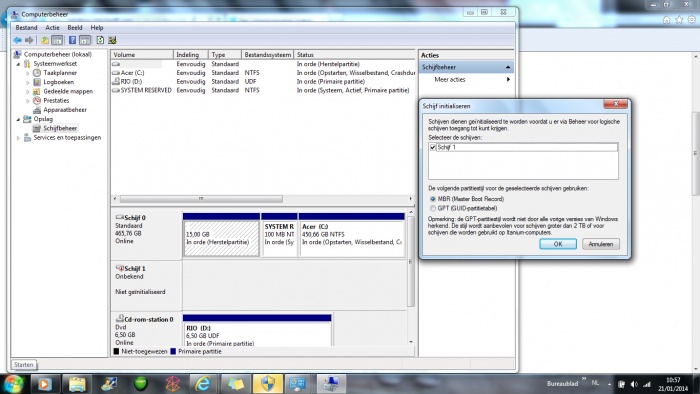Collapse the Systeemwerkset tree node
The width and height of the screenshot is (700, 394).
(19, 64)
